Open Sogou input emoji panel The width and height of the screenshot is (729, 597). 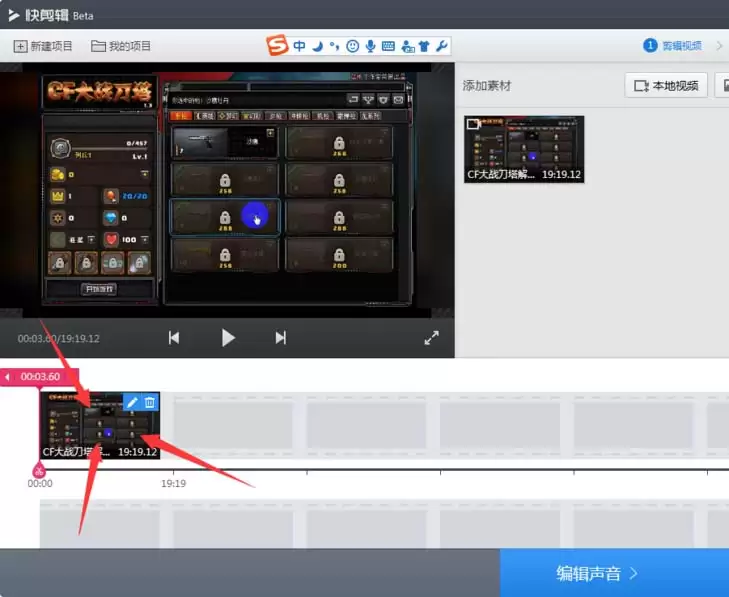pos(353,46)
